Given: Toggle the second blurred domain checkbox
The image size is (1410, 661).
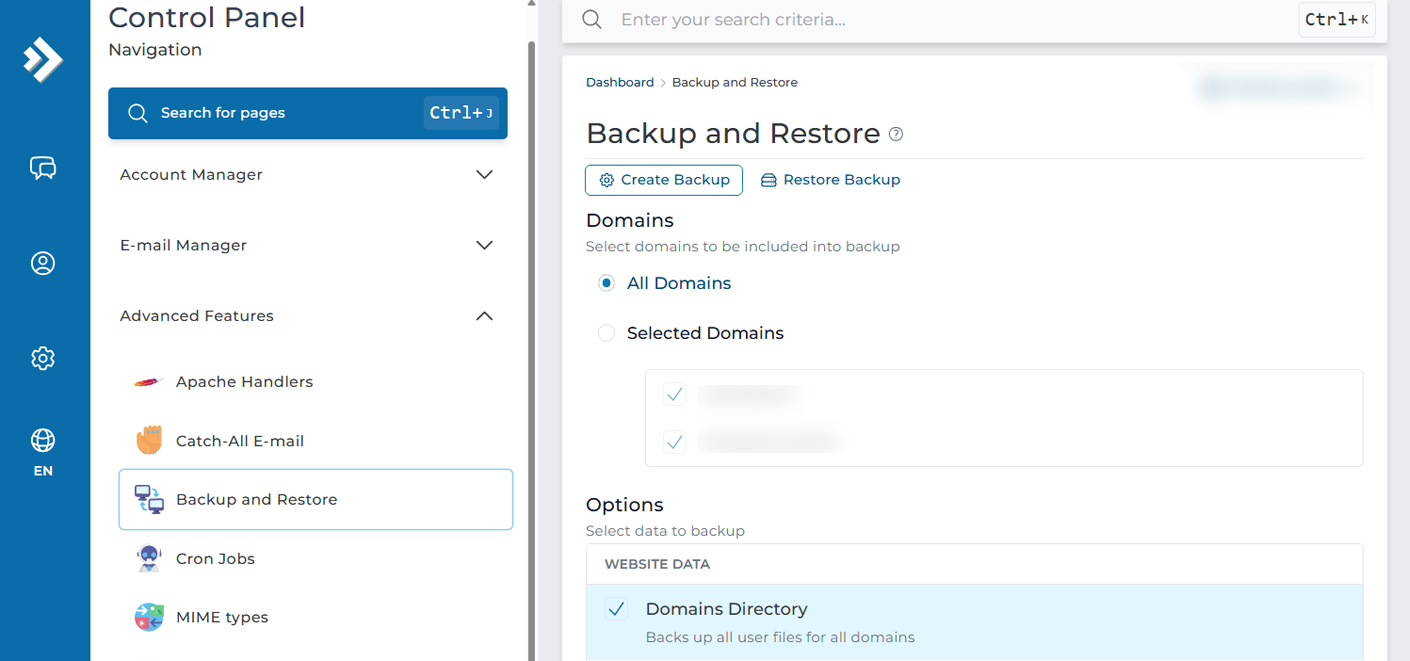Looking at the screenshot, I should pyautogui.click(x=675, y=441).
